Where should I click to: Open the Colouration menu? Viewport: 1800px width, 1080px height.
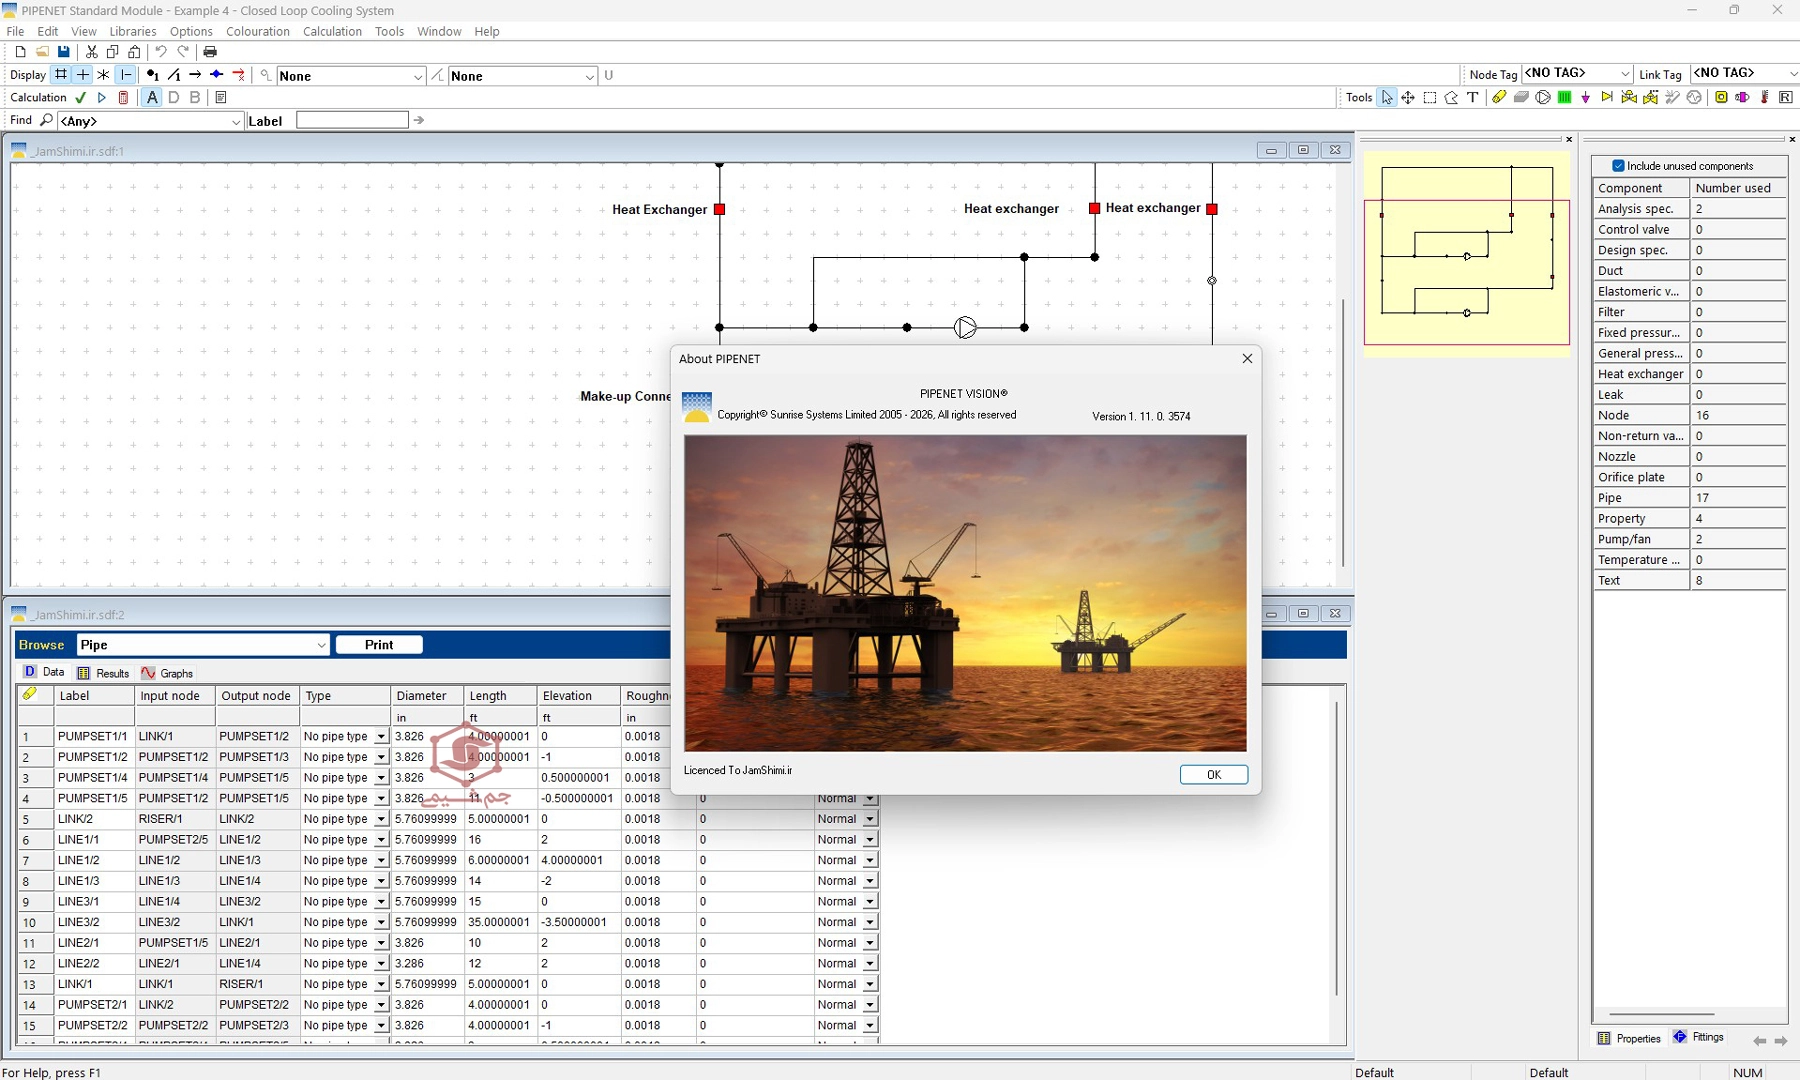(258, 31)
